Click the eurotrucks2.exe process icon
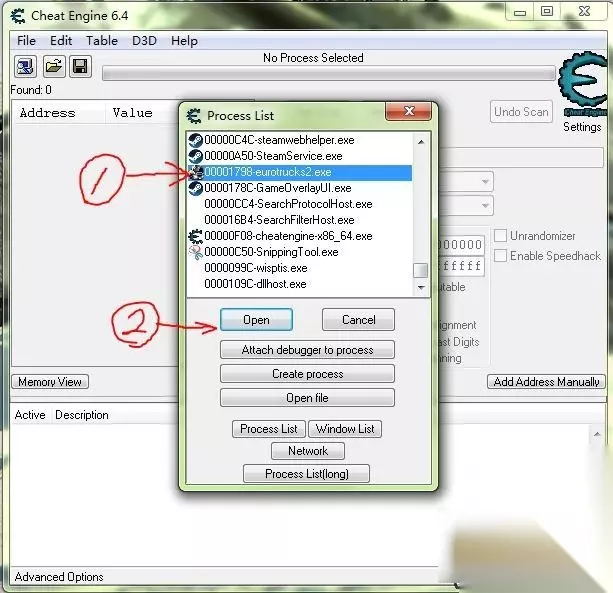The width and height of the screenshot is (613, 593). tap(195, 172)
